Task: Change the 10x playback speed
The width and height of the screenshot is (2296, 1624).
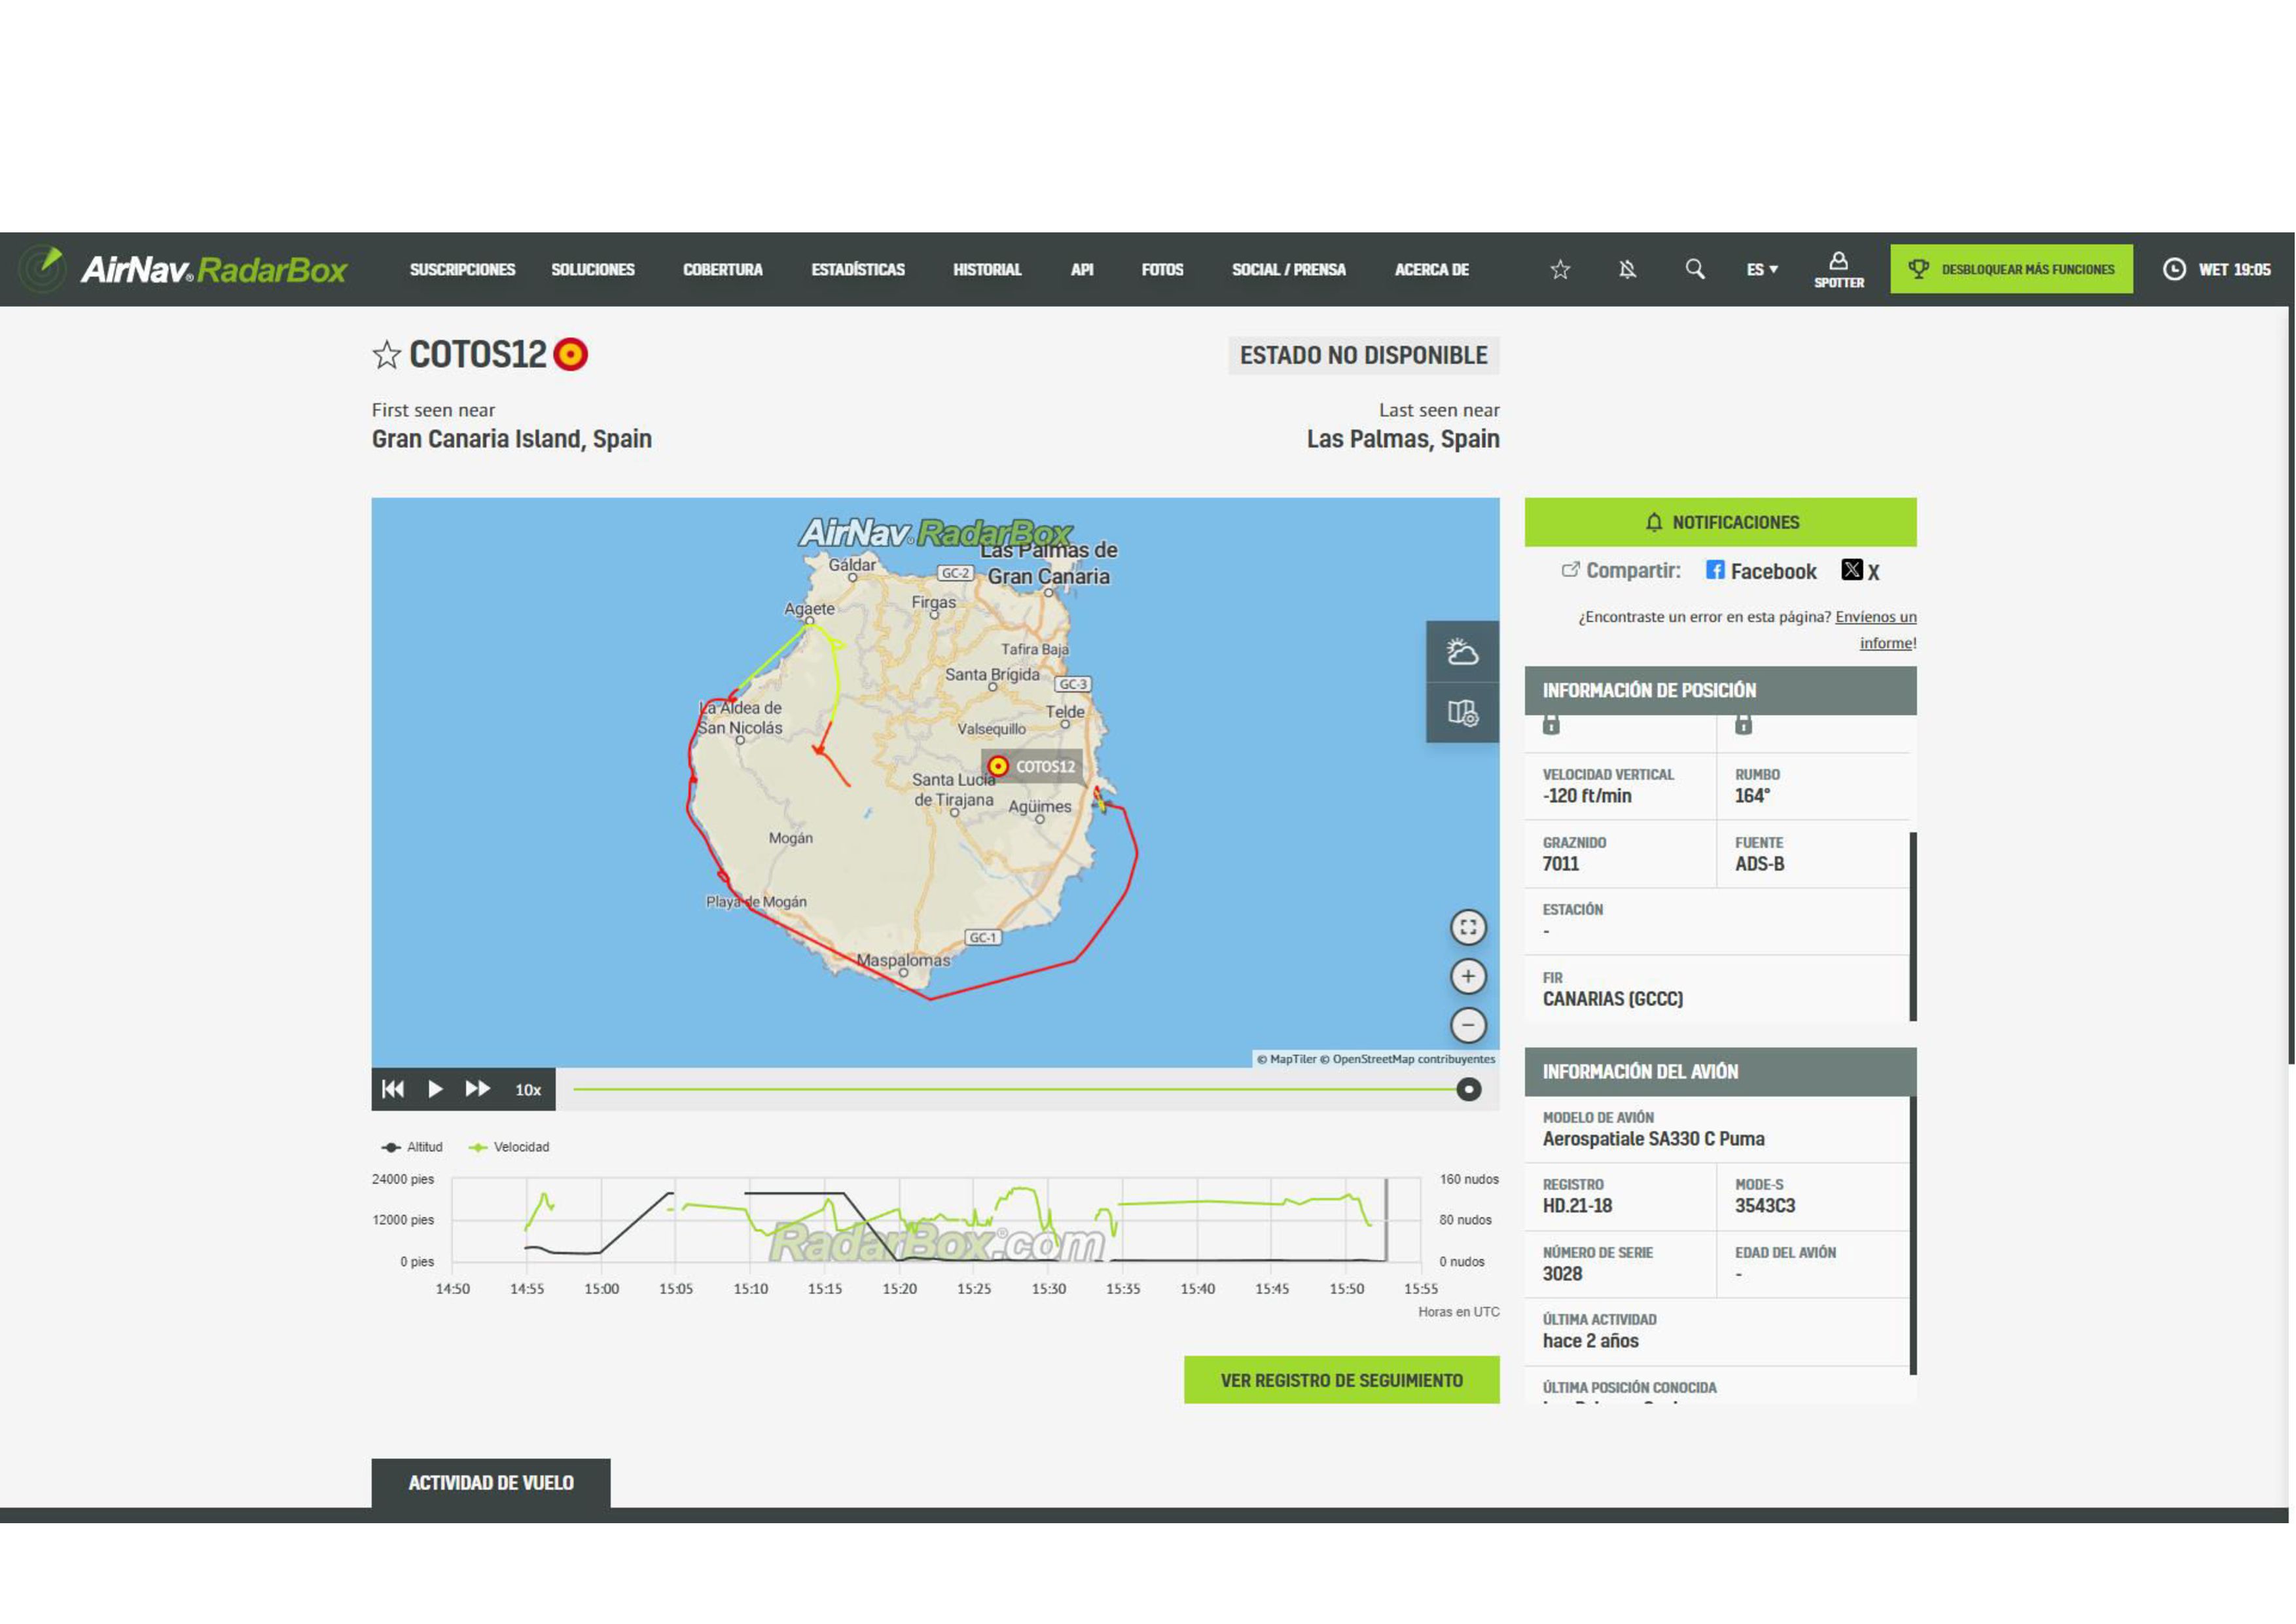Action: (528, 1090)
